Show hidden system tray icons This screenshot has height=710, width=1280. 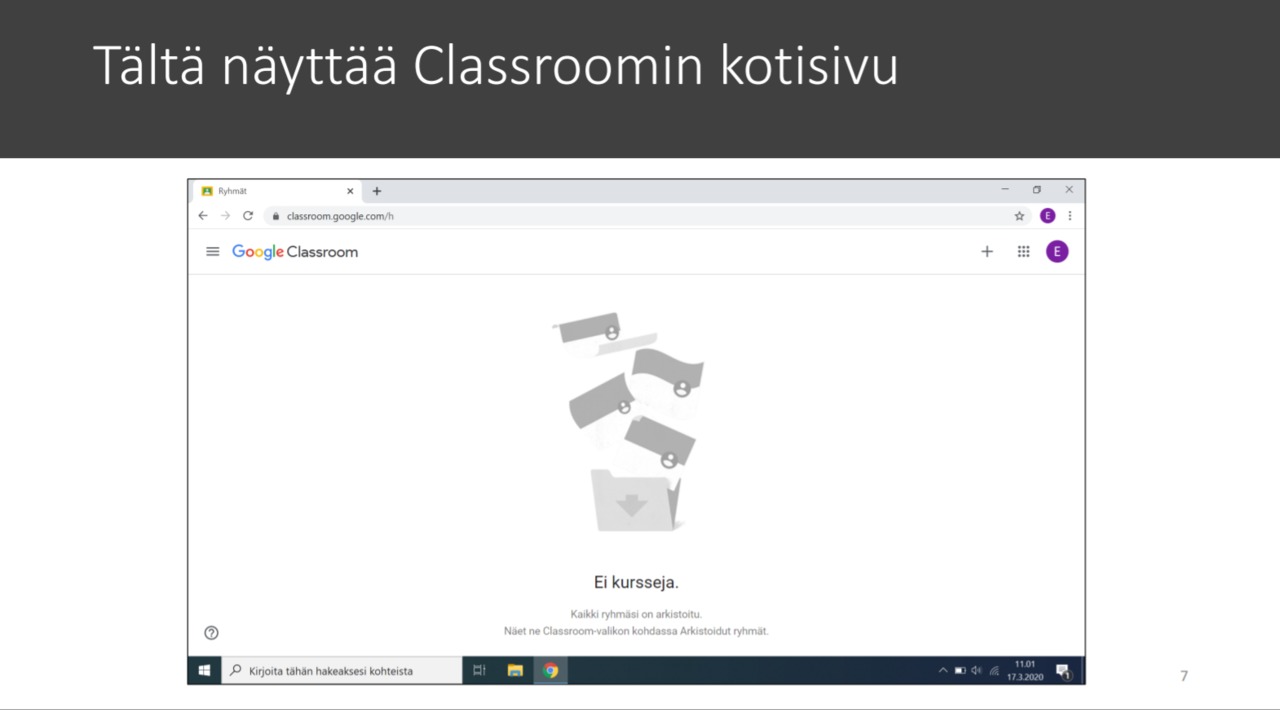coord(942,670)
